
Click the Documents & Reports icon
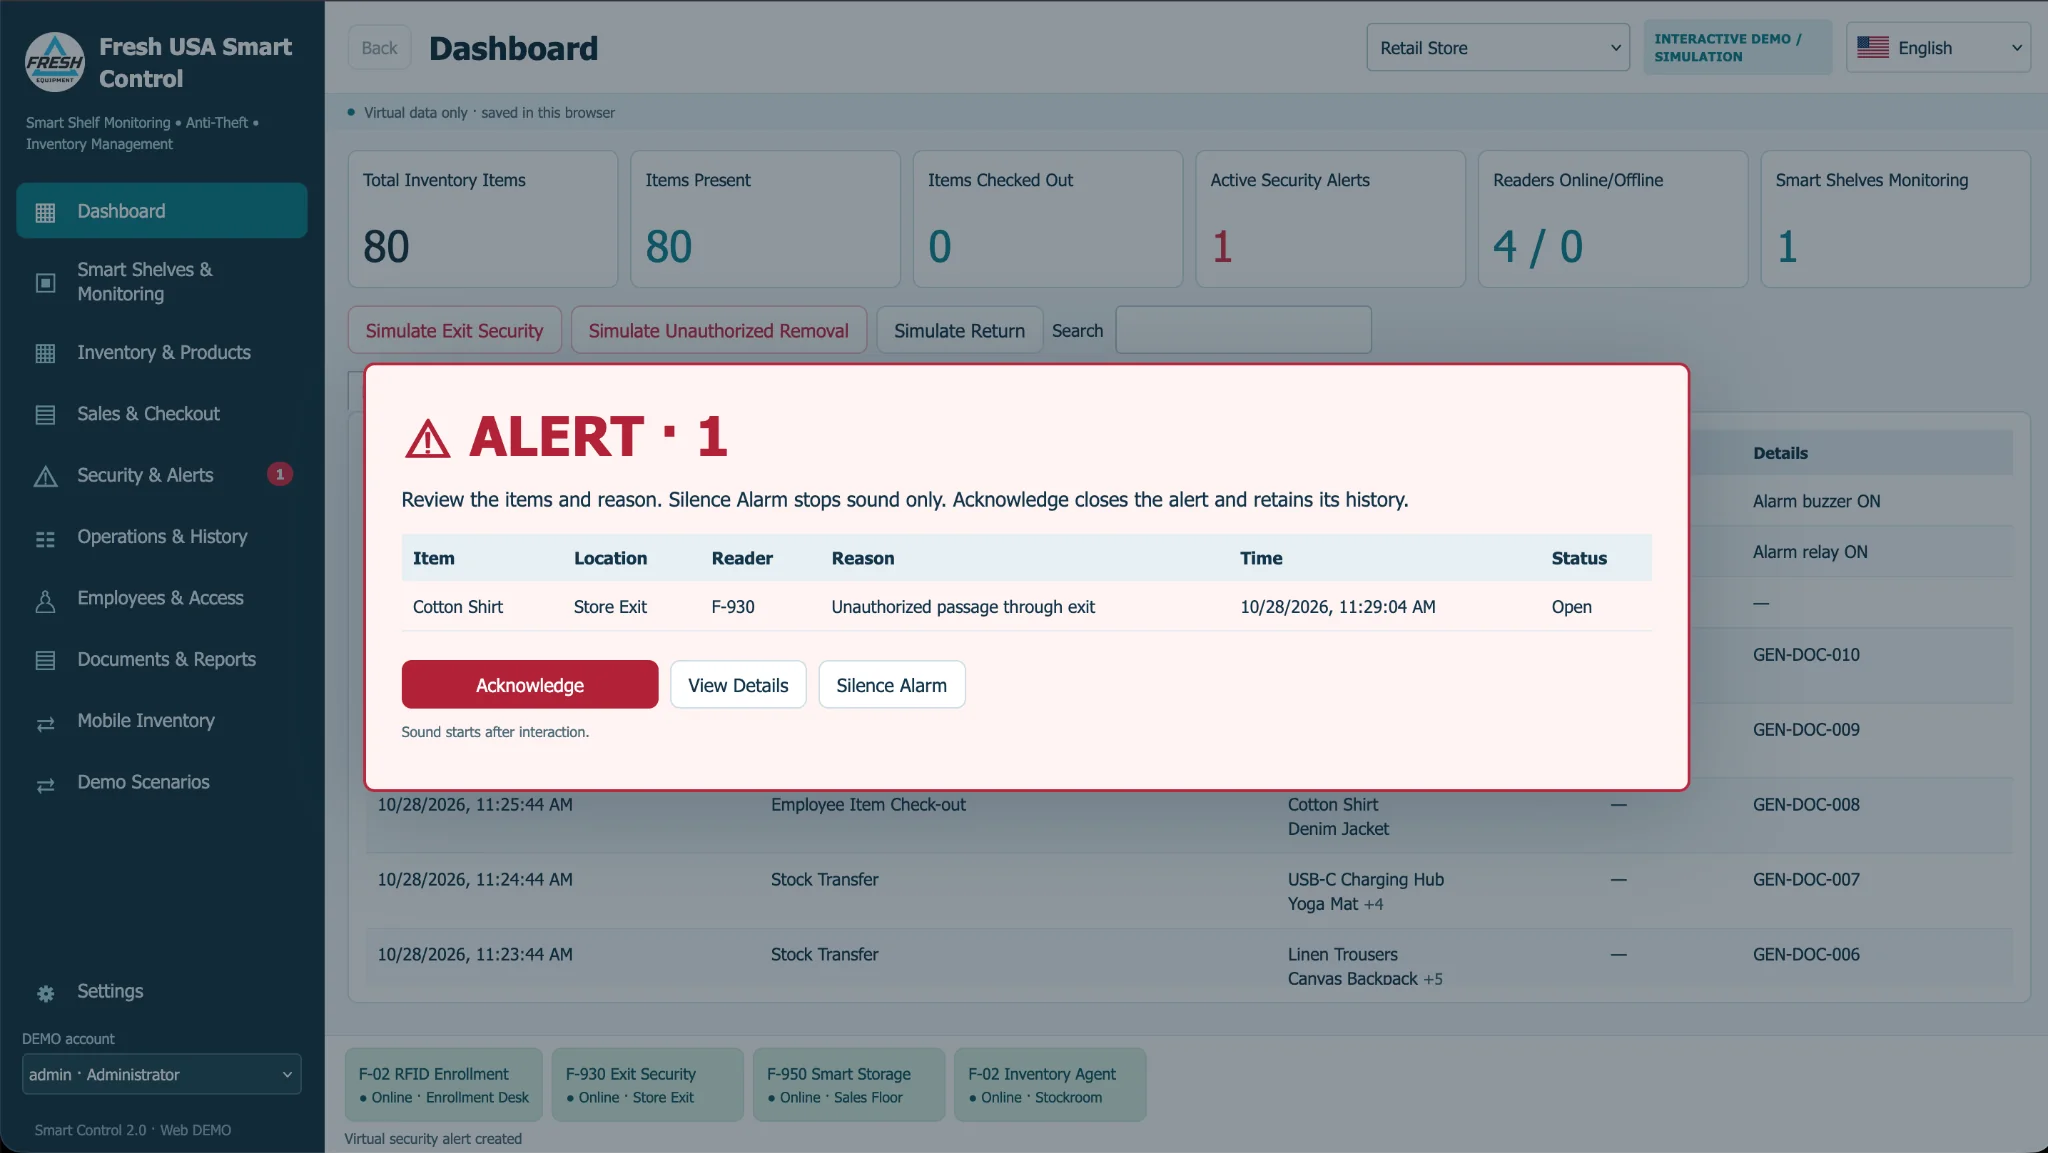coord(45,660)
